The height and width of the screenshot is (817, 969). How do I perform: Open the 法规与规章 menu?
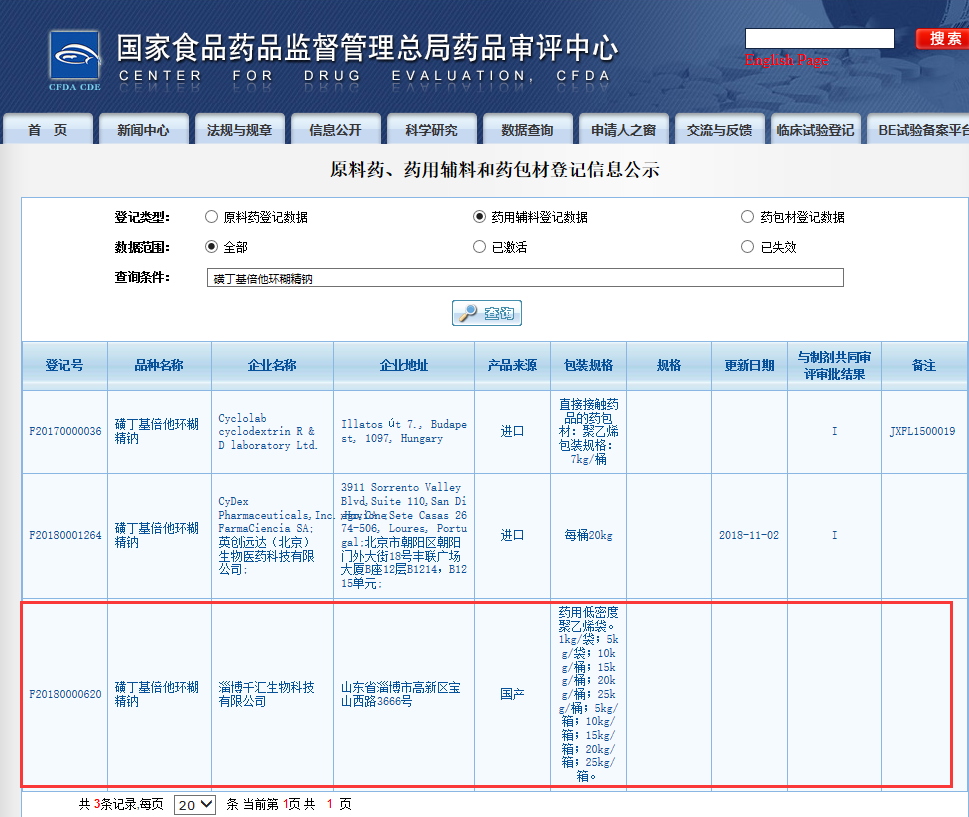point(239,128)
